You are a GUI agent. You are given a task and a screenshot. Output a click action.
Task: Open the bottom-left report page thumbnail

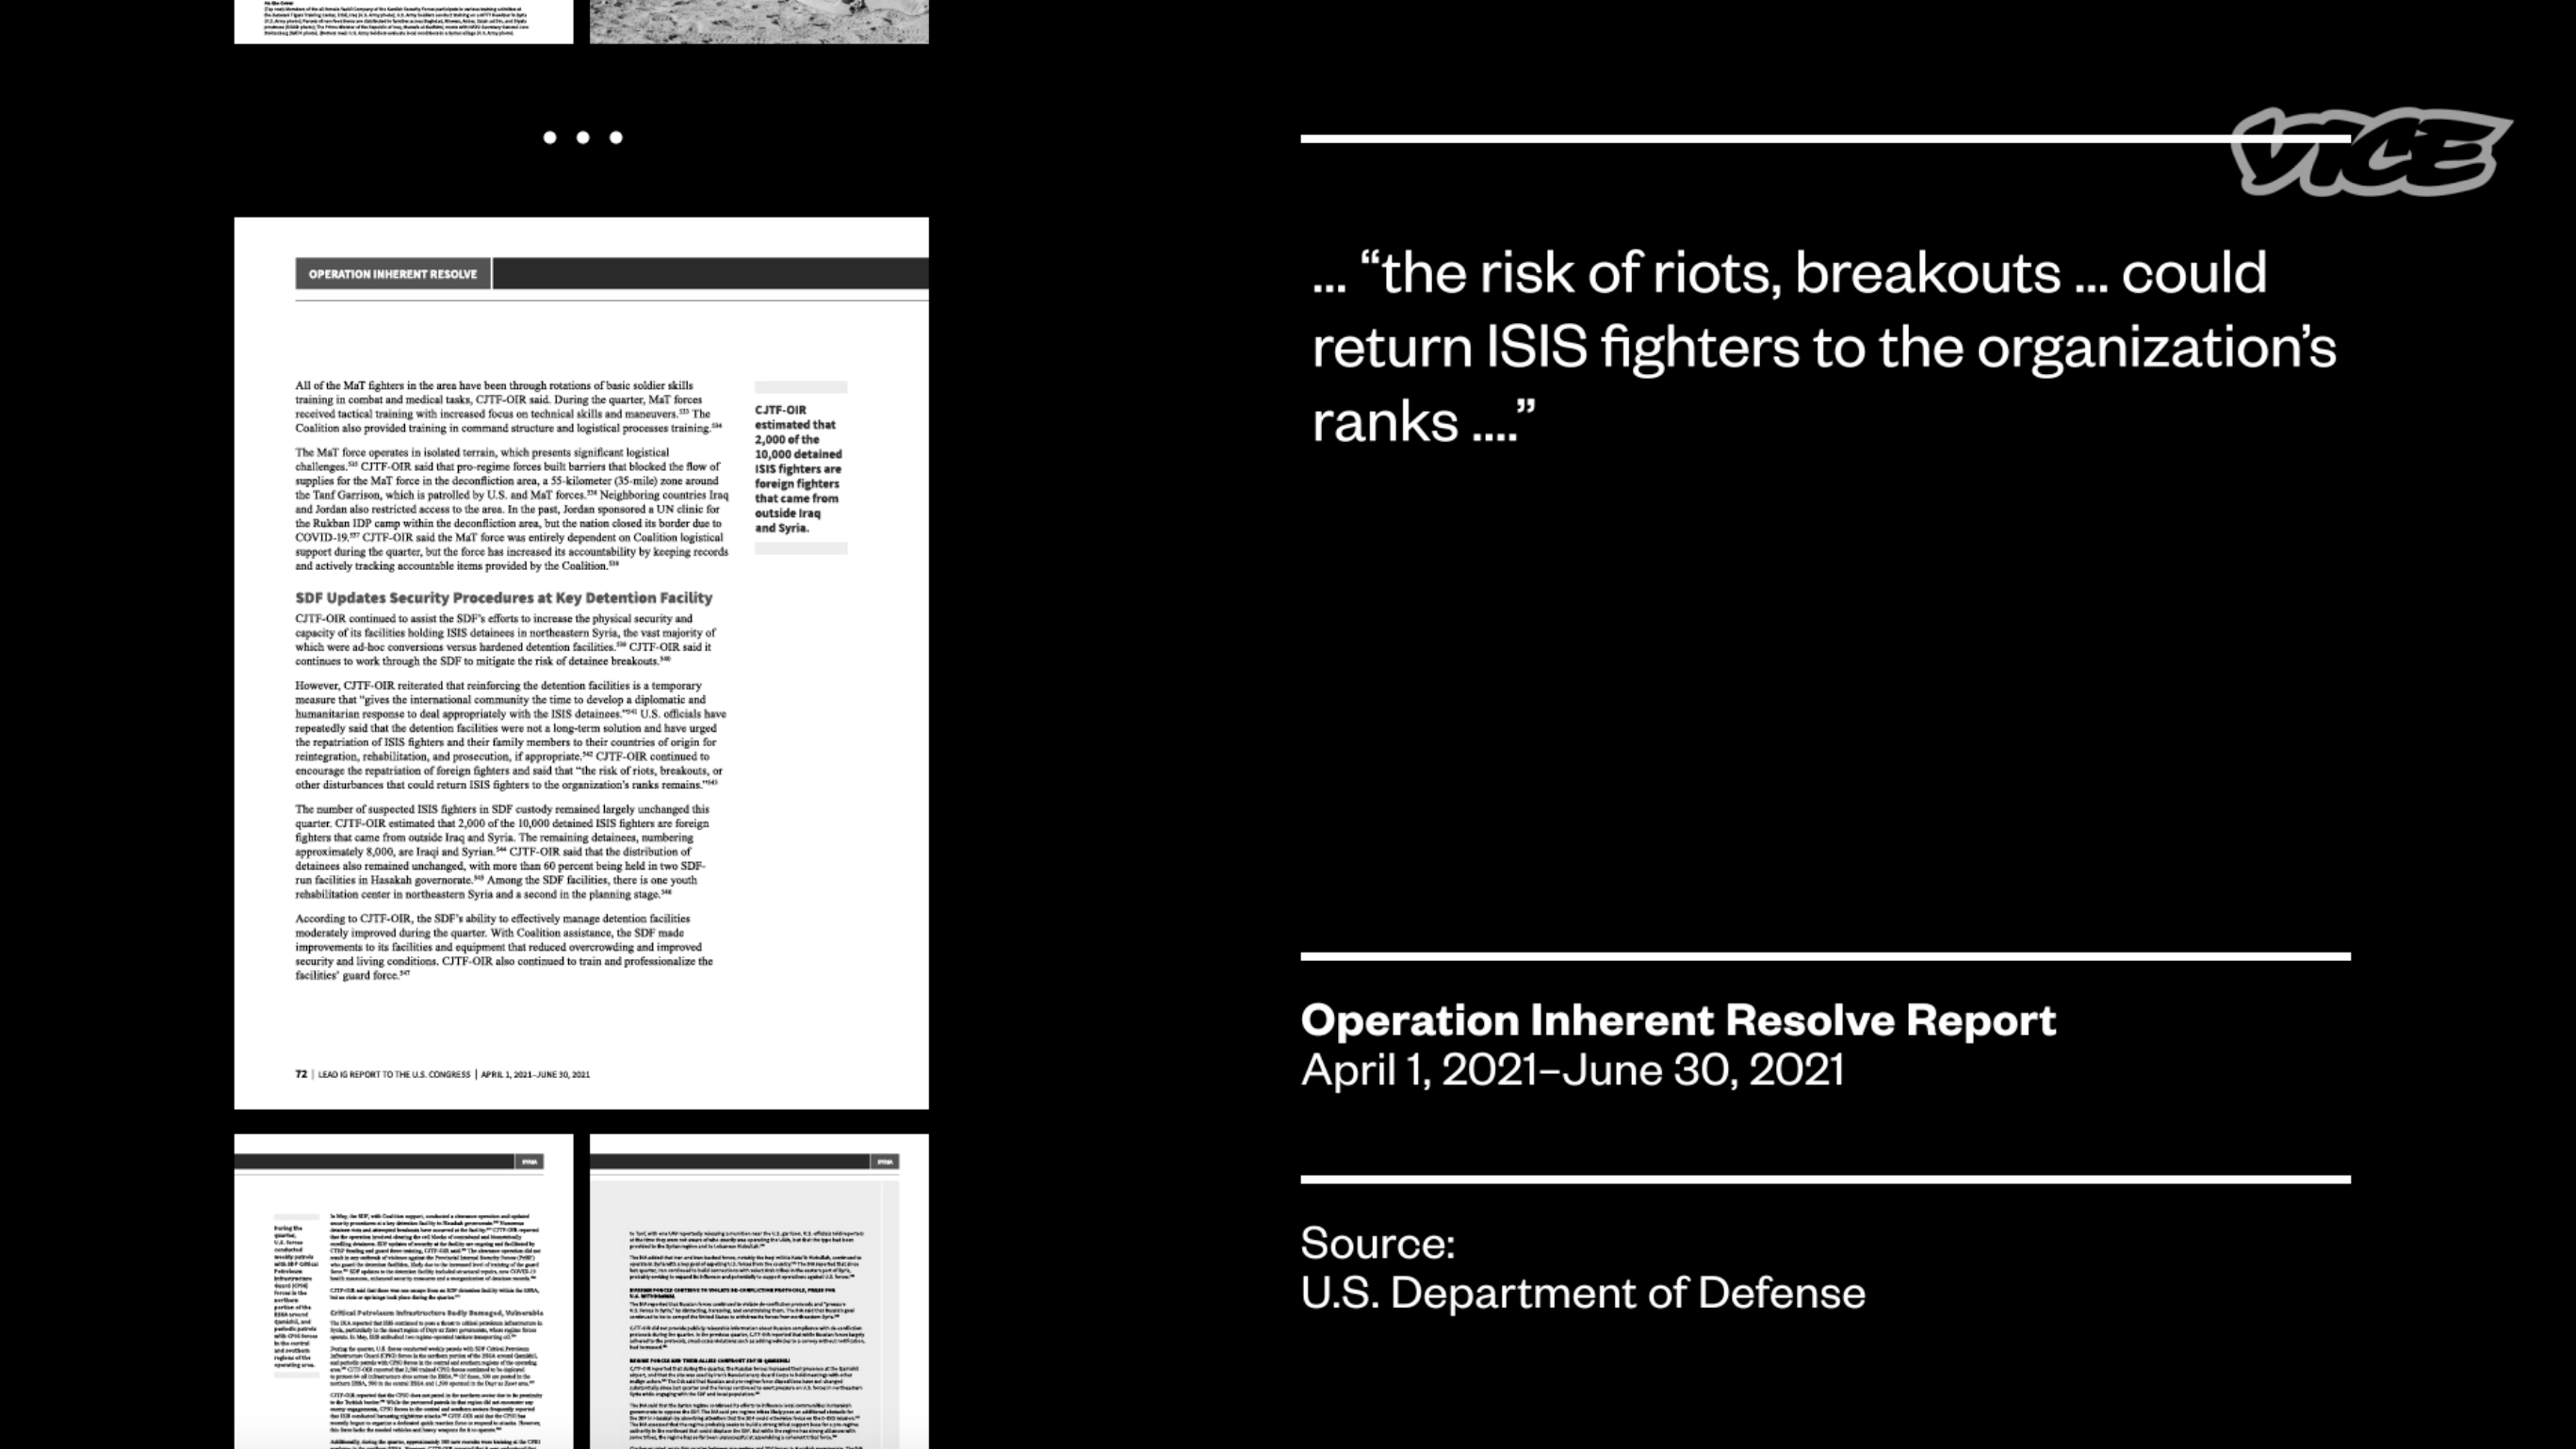click(x=403, y=1290)
